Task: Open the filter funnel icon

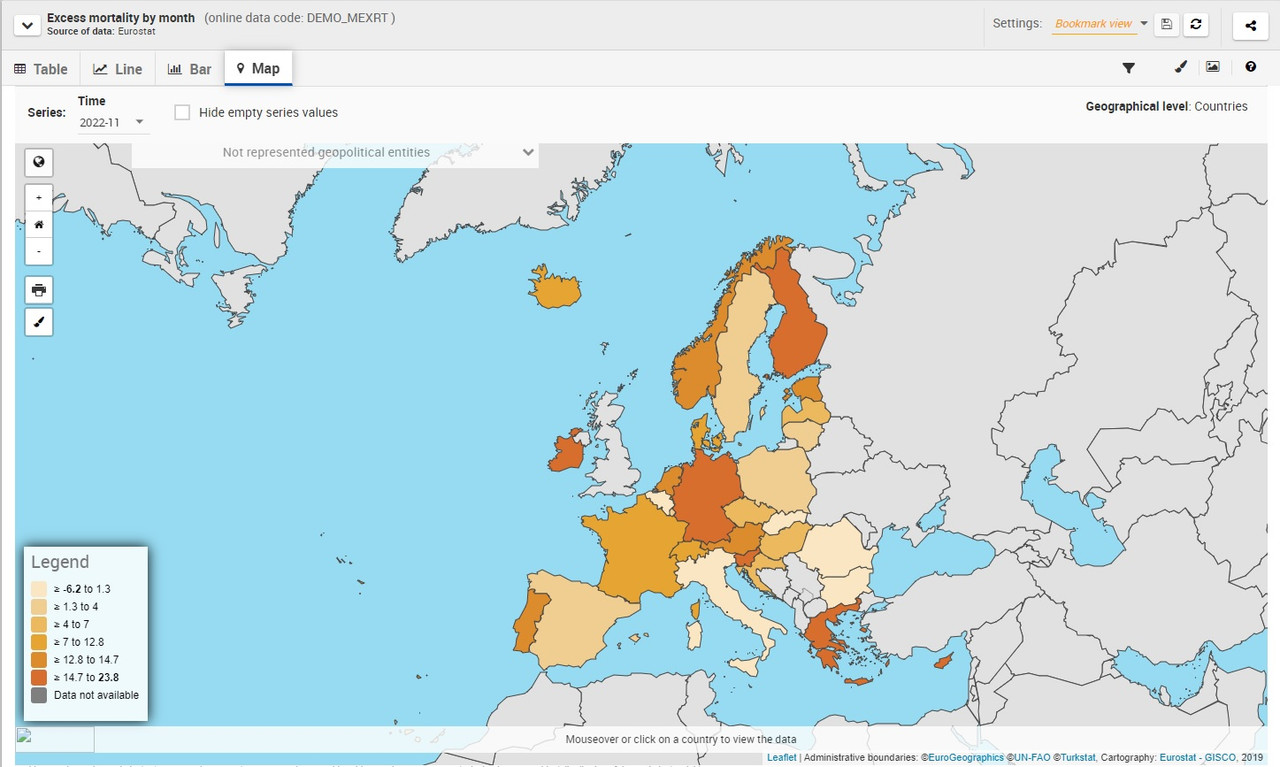Action: [1129, 68]
